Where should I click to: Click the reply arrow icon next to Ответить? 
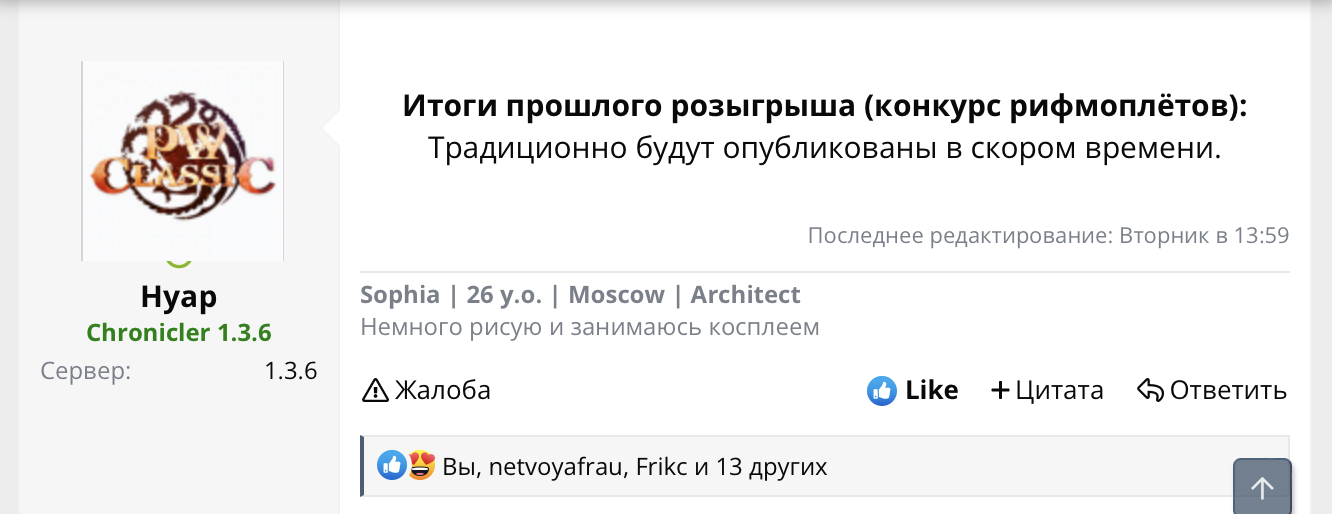coord(1150,390)
